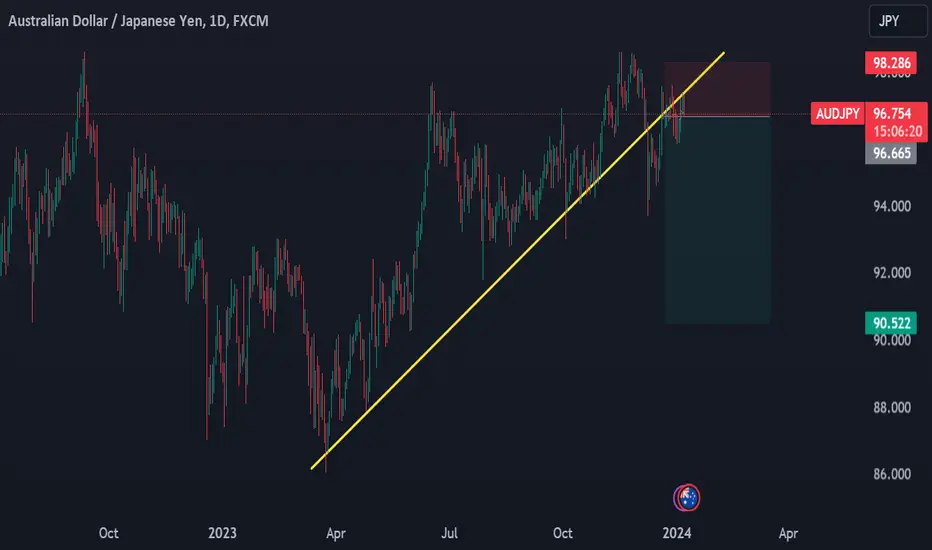Select the yellow ascending trendline
Viewport: 932px width, 550px height.
(x=518, y=260)
